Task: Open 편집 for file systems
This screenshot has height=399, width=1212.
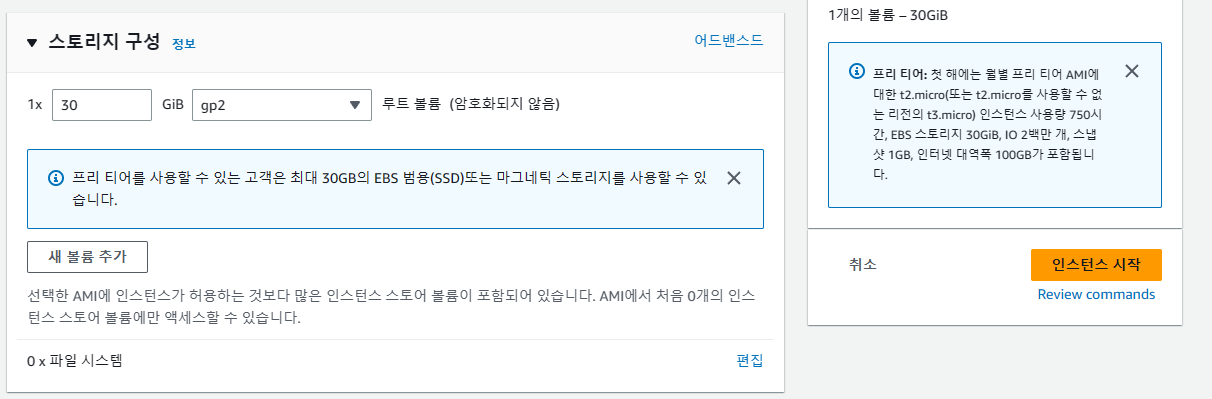Action: [750, 361]
